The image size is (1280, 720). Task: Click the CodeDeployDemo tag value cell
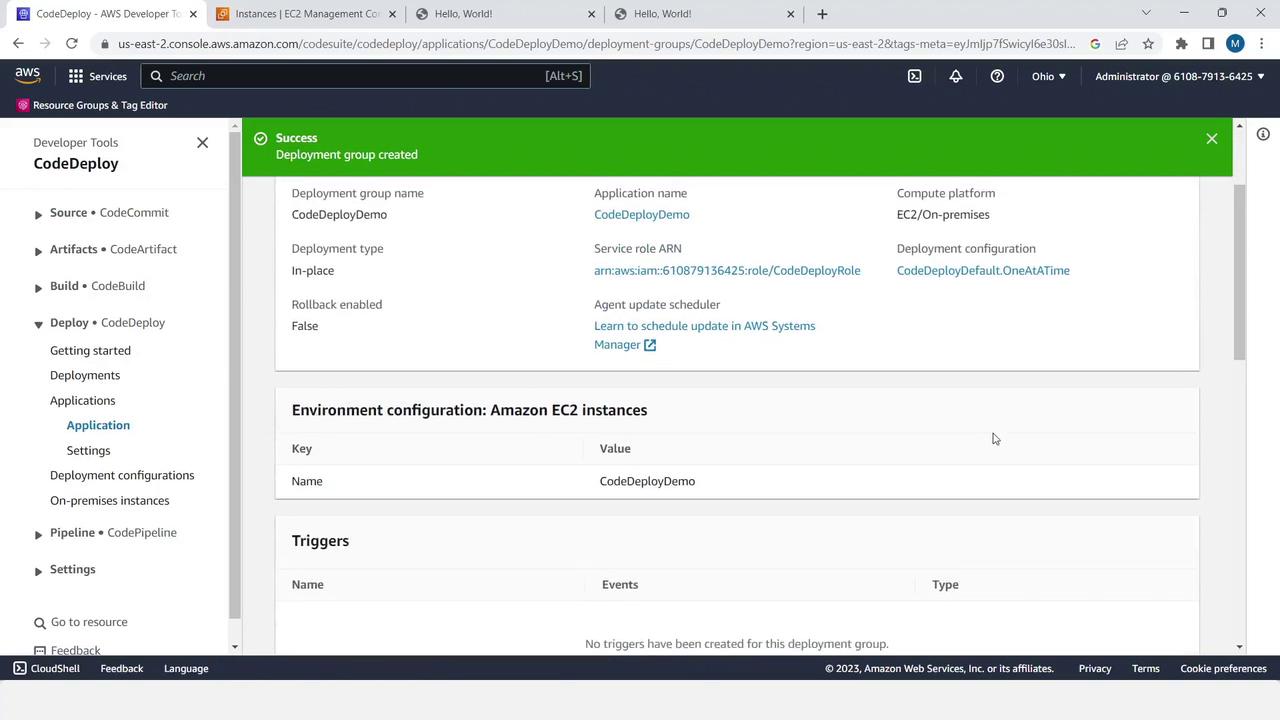click(647, 481)
